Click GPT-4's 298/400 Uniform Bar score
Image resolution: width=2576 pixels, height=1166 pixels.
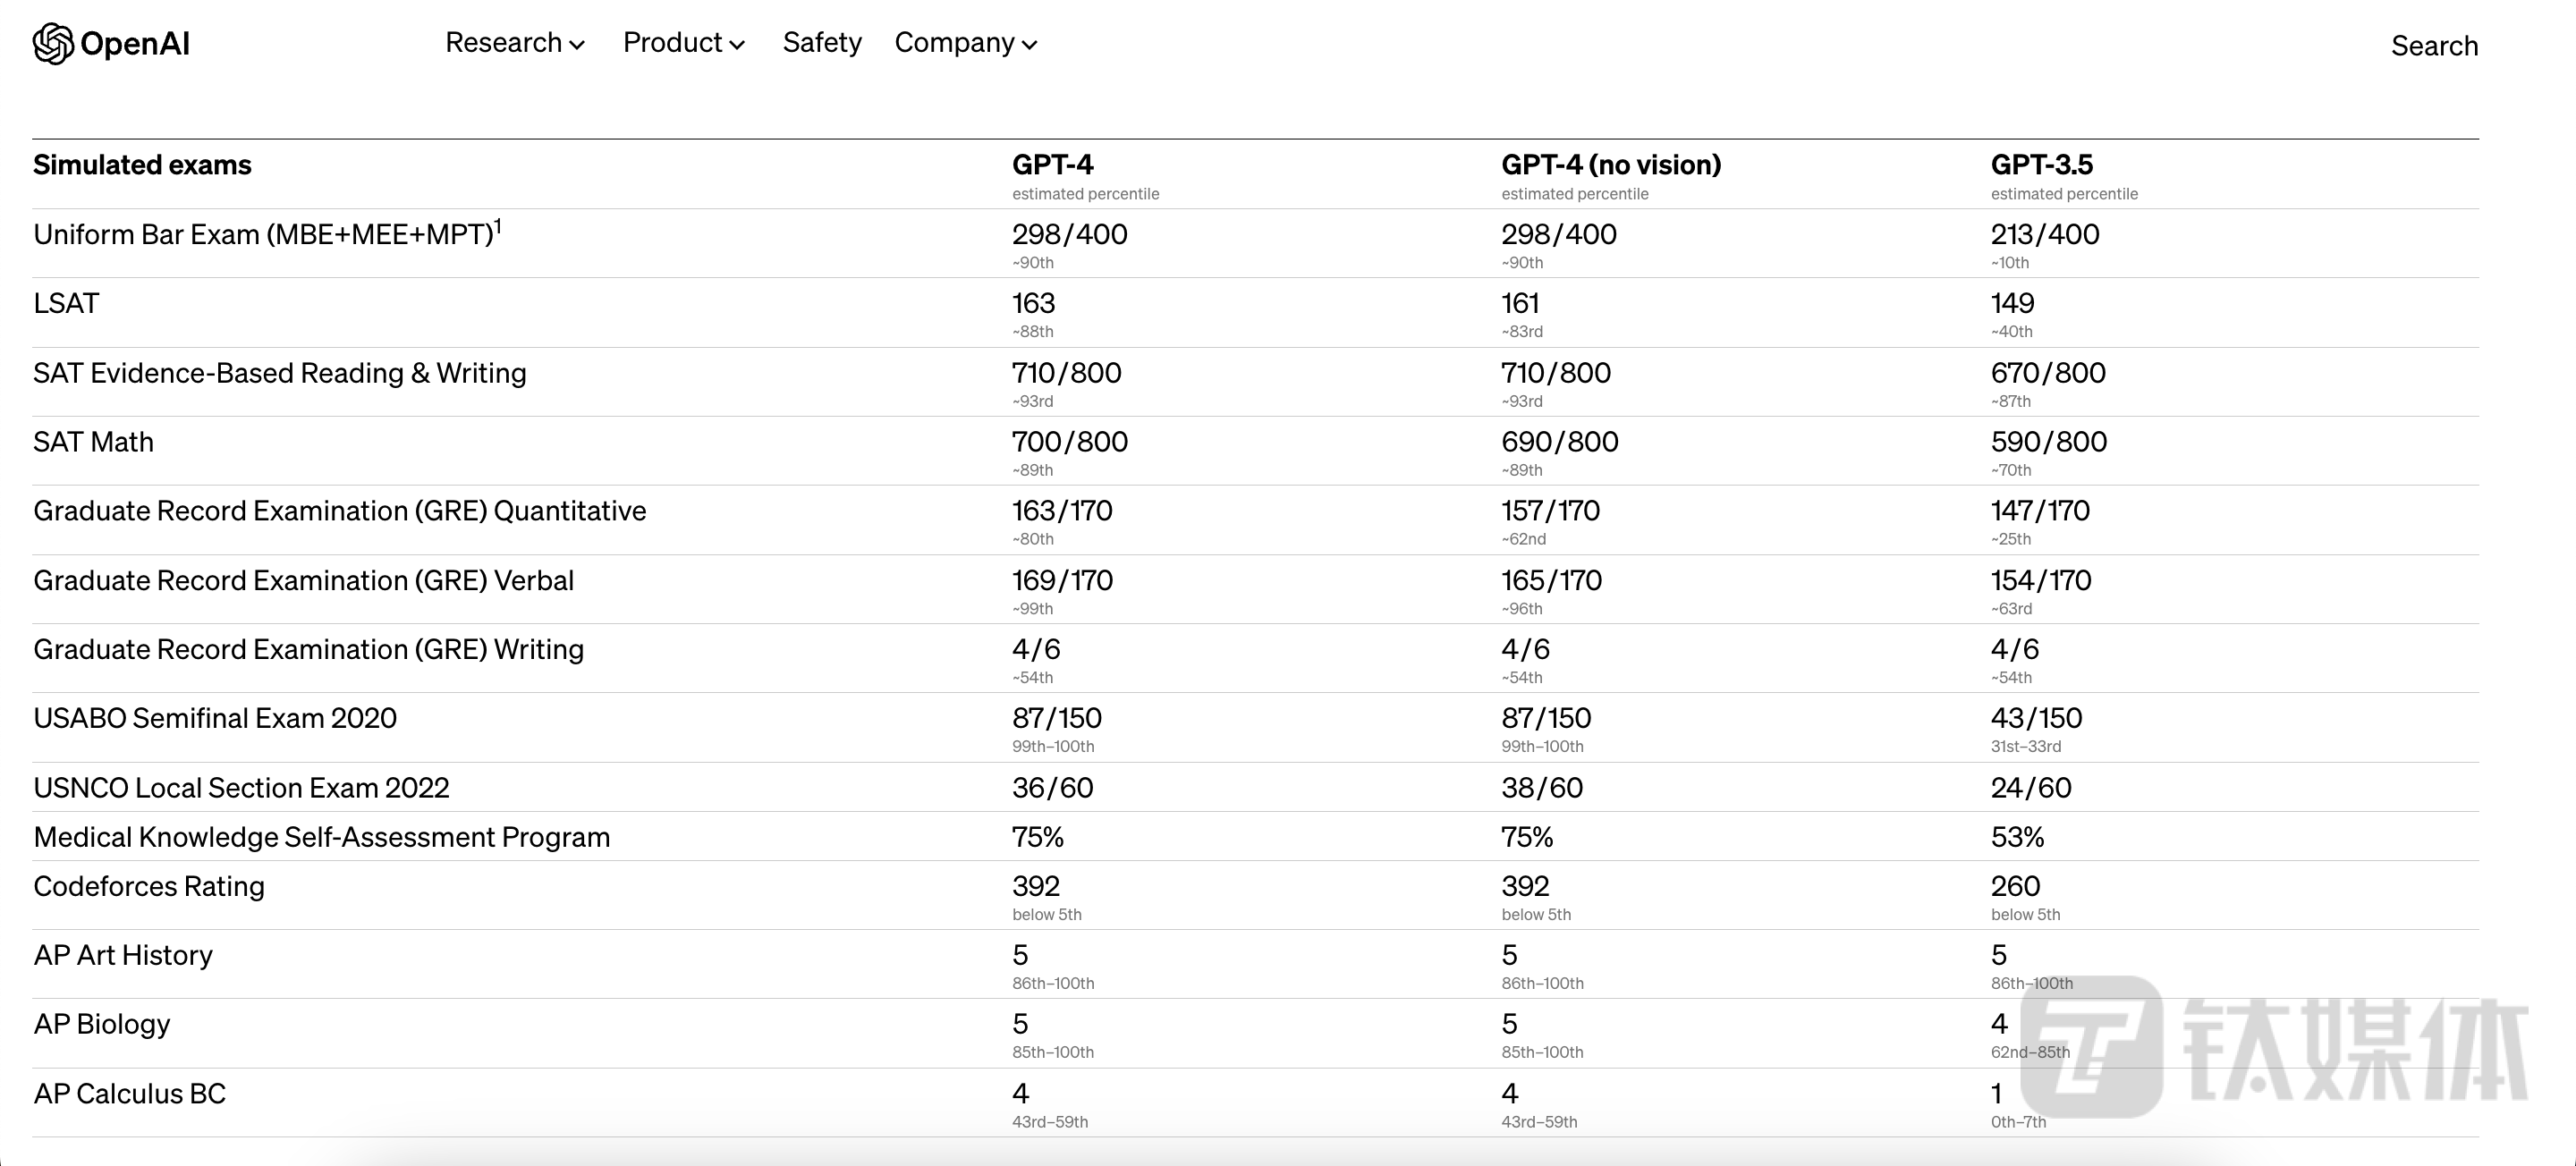1069,234
